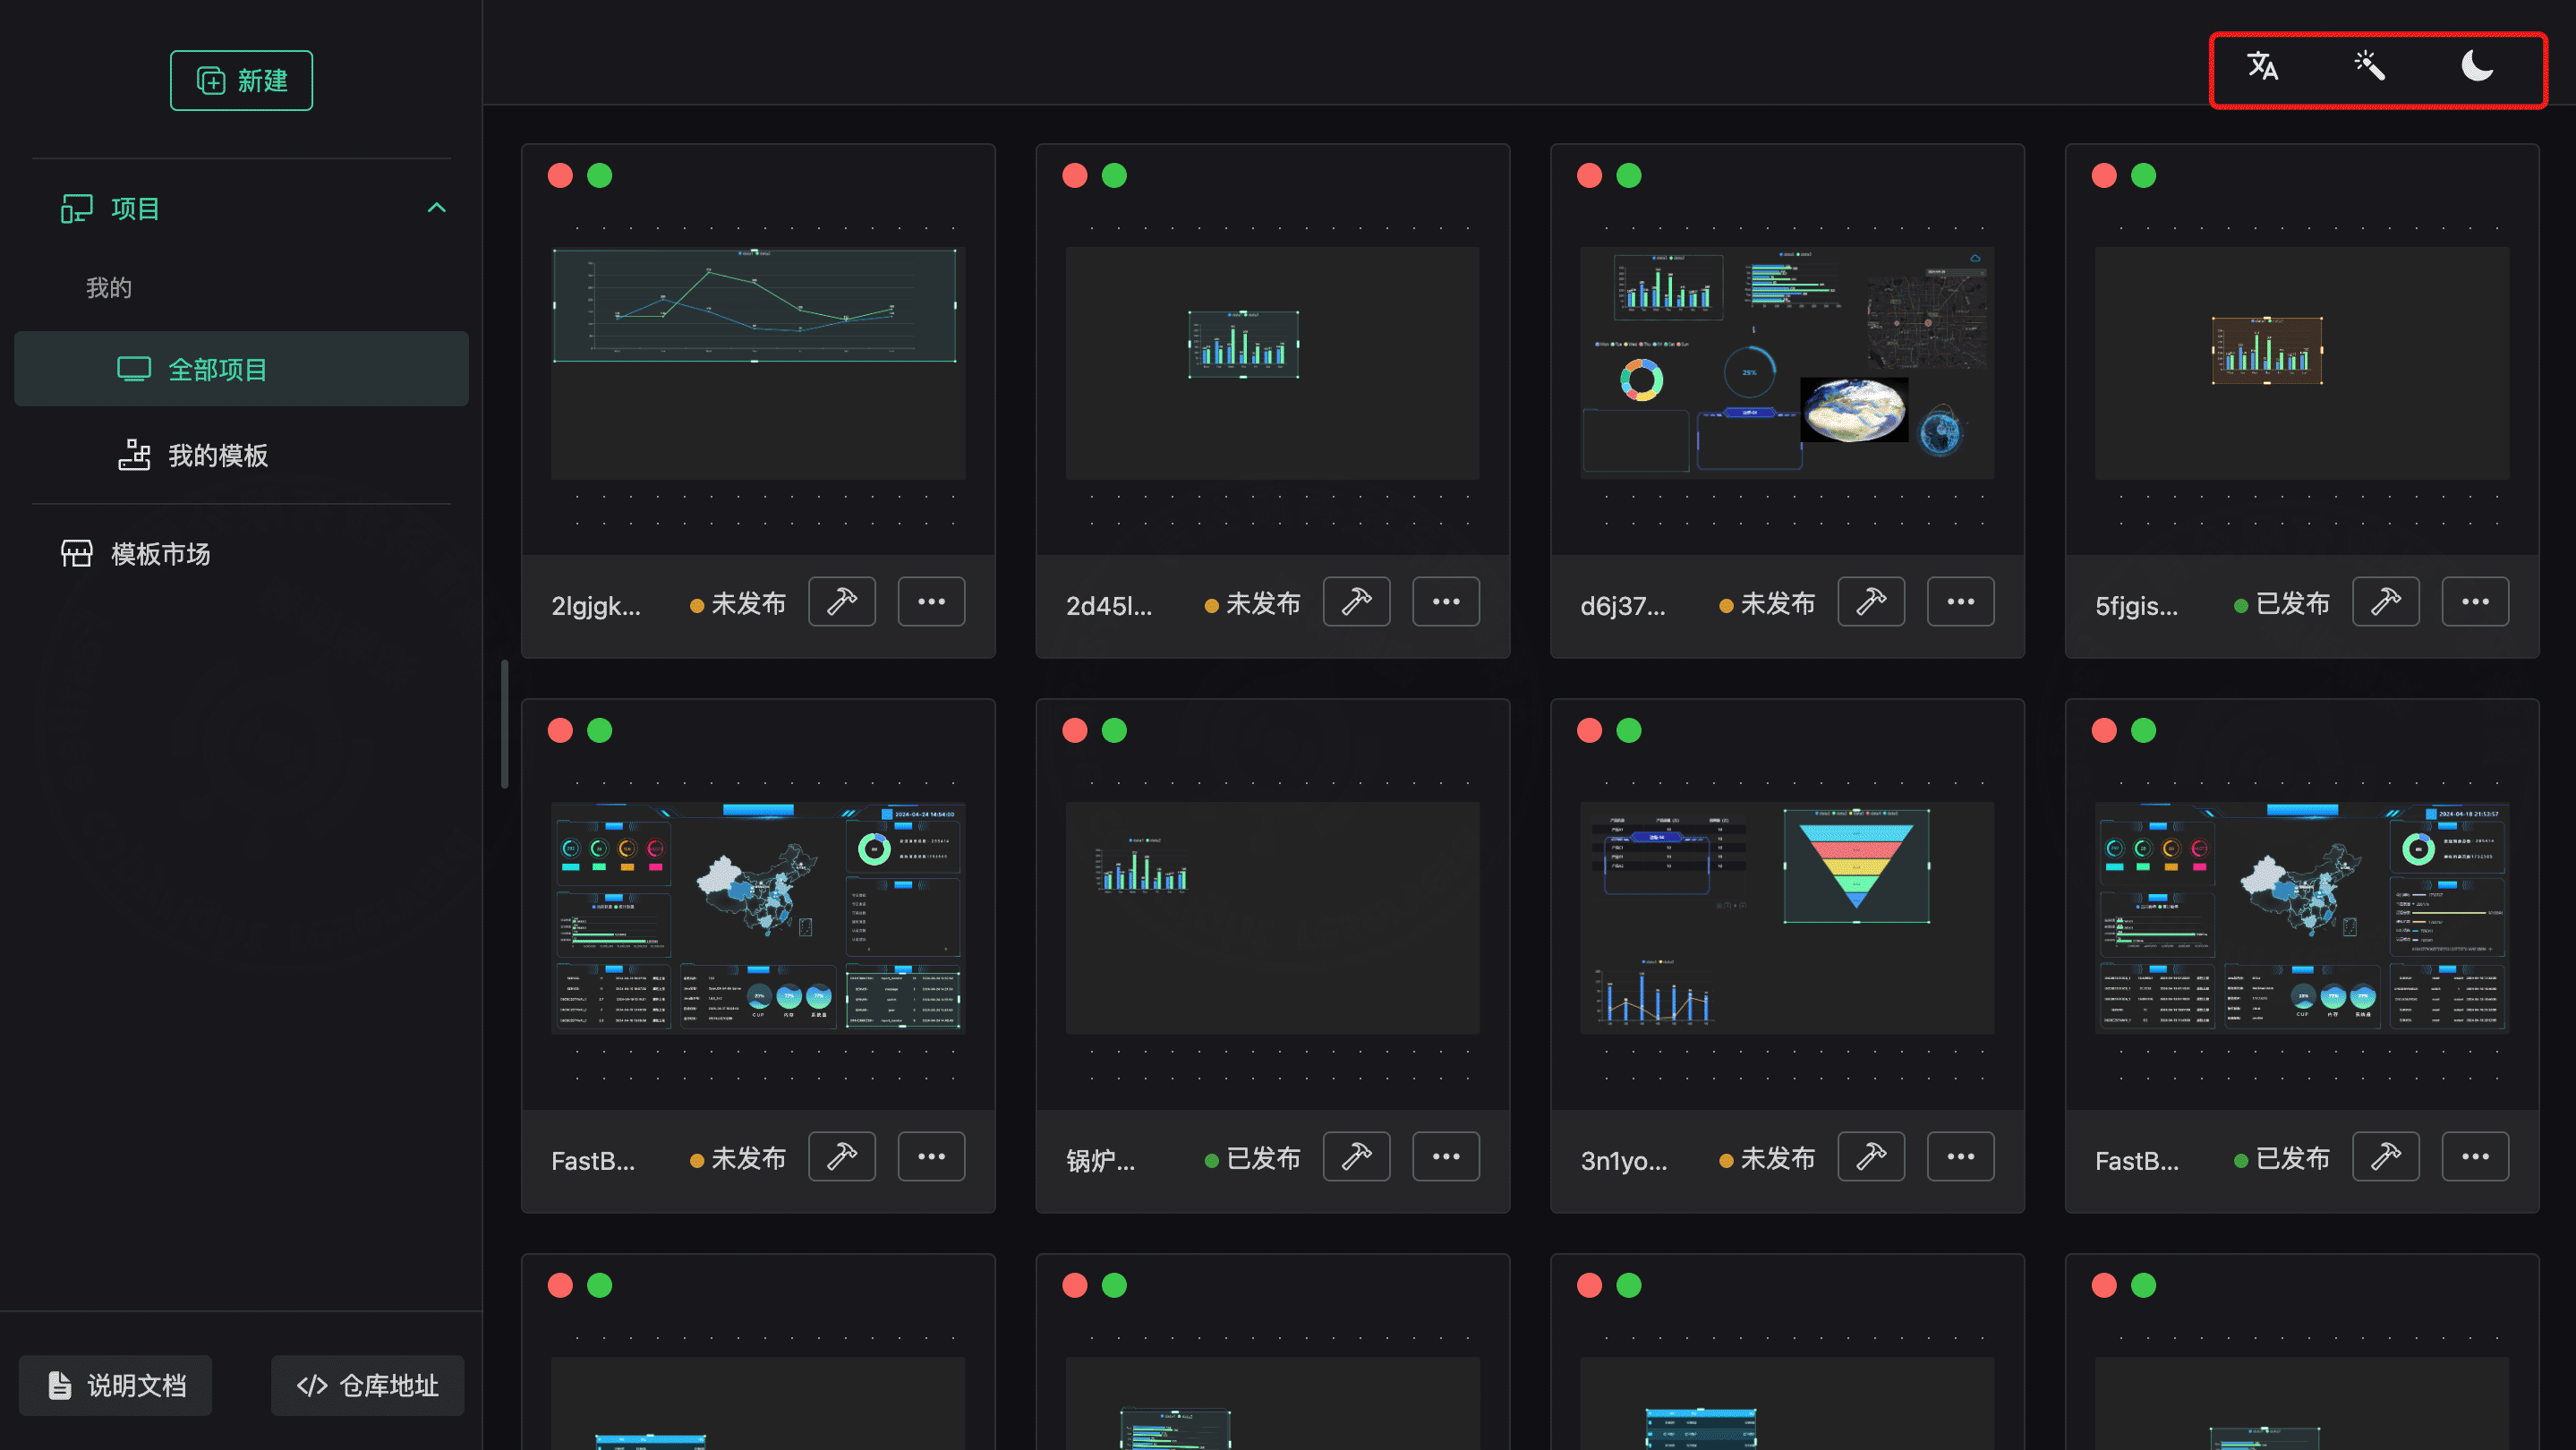Click the 我的模板 template icon
Image resolution: width=2576 pixels, height=1450 pixels.
click(134, 455)
